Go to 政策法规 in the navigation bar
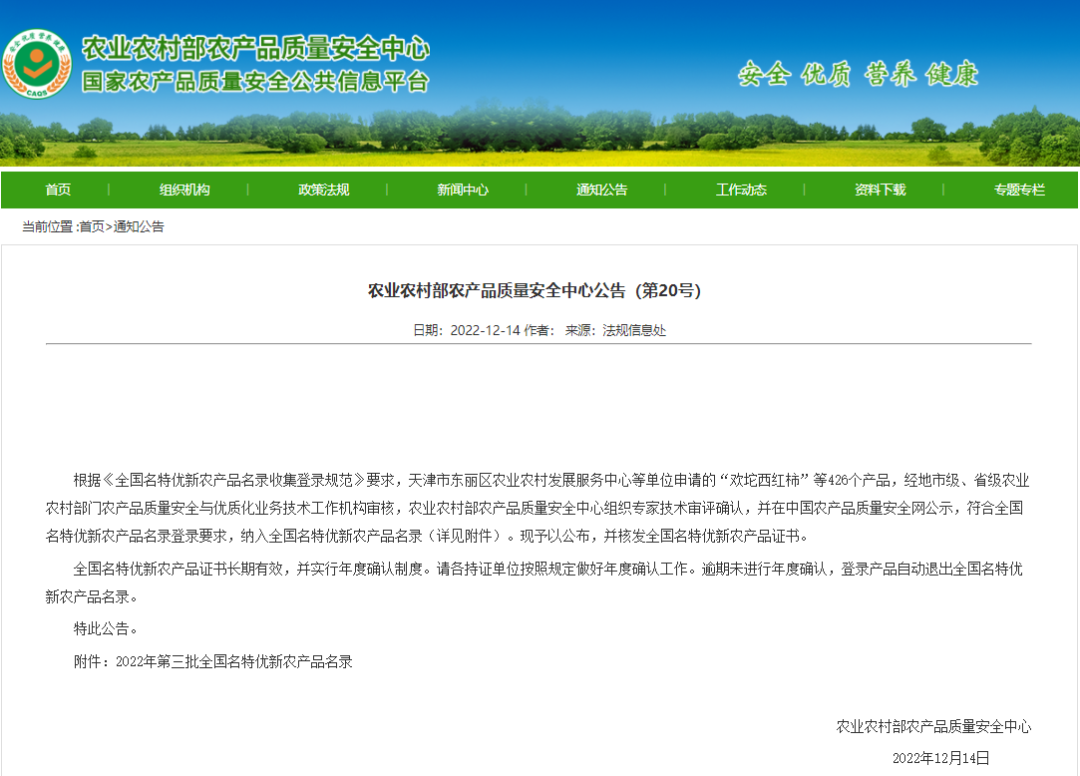 pyautogui.click(x=324, y=190)
